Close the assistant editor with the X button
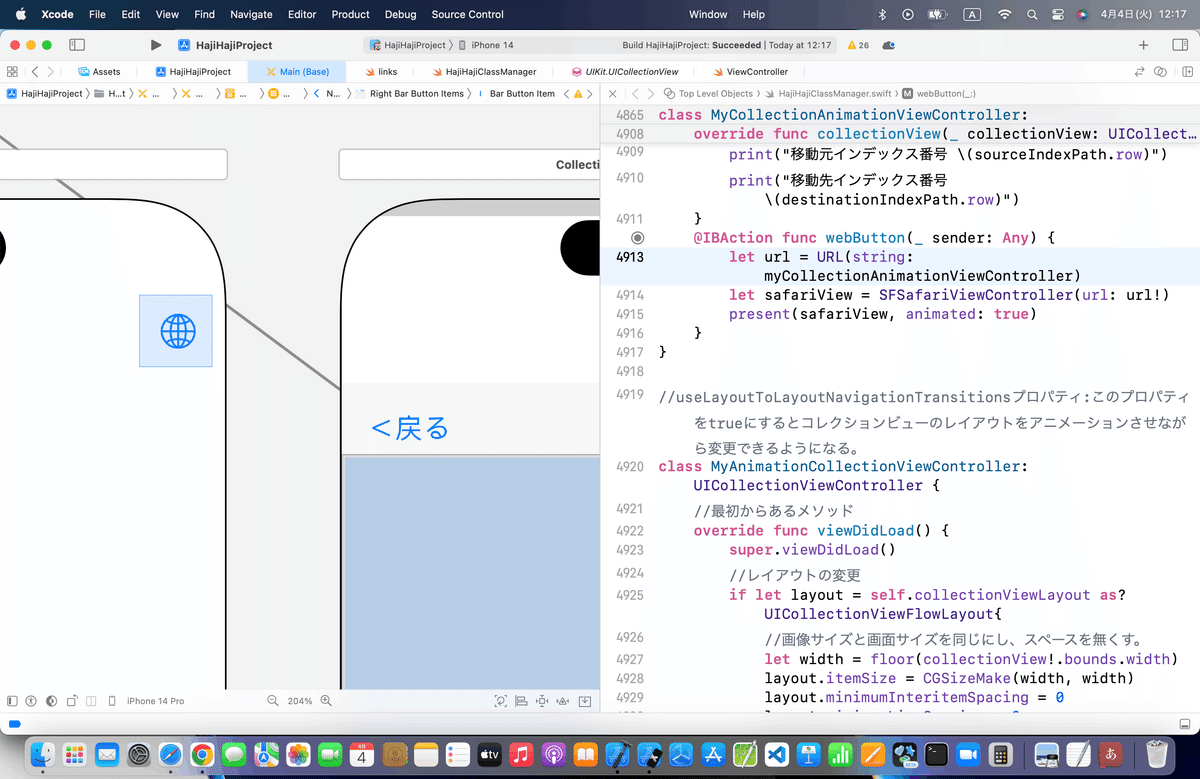 [x=613, y=94]
